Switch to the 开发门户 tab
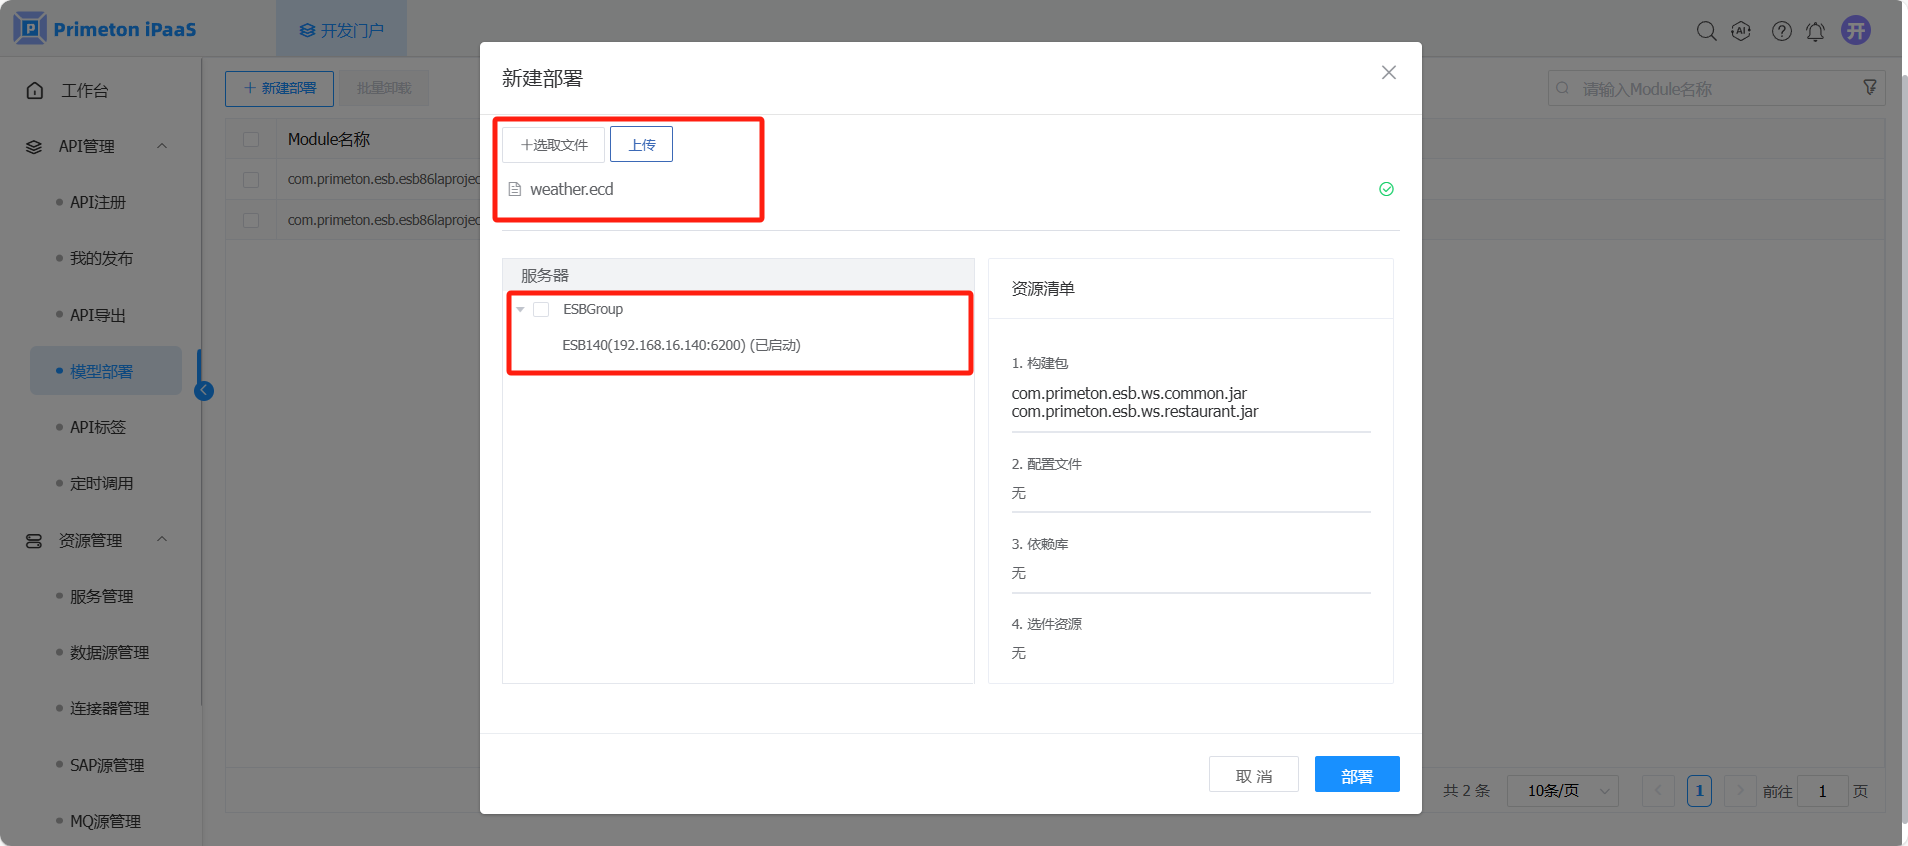The width and height of the screenshot is (1908, 846). click(x=341, y=30)
